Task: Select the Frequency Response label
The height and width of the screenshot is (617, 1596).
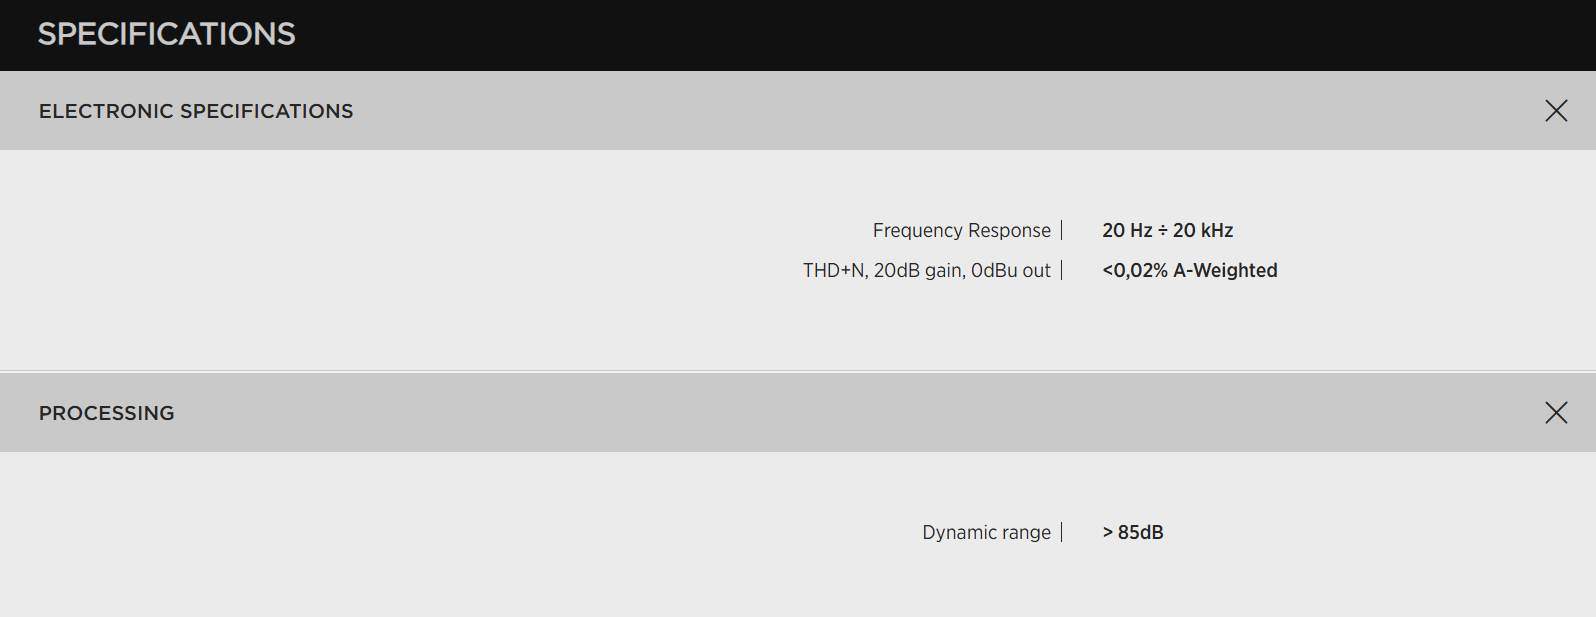Action: coord(961,231)
